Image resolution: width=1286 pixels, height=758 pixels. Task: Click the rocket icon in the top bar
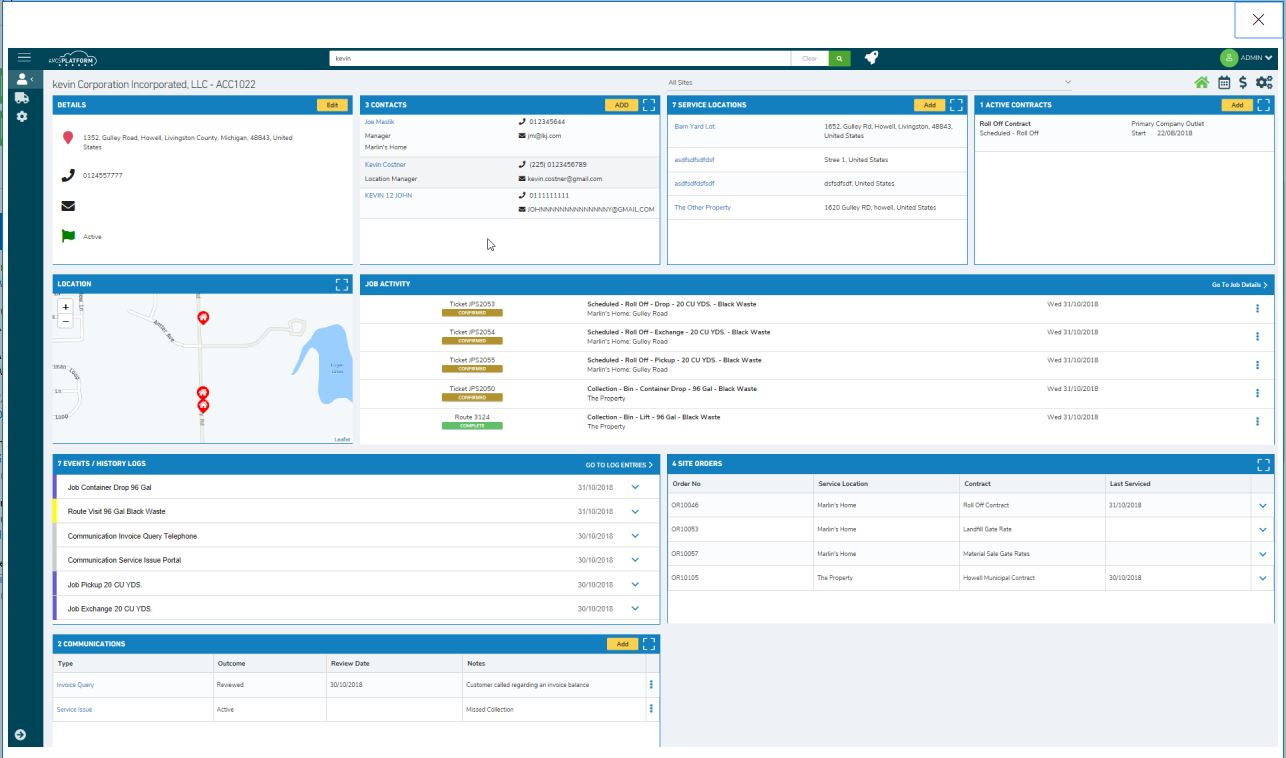click(x=872, y=57)
